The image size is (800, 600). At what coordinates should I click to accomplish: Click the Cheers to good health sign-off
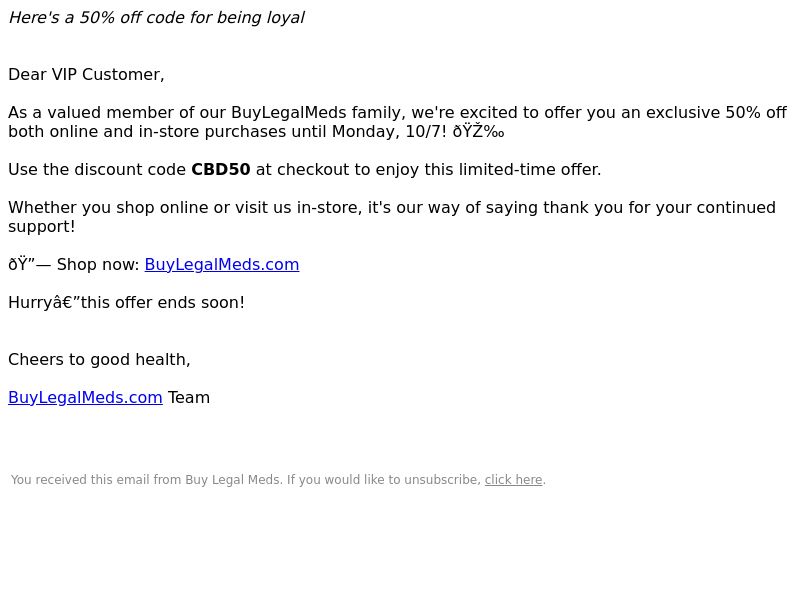click(x=99, y=360)
